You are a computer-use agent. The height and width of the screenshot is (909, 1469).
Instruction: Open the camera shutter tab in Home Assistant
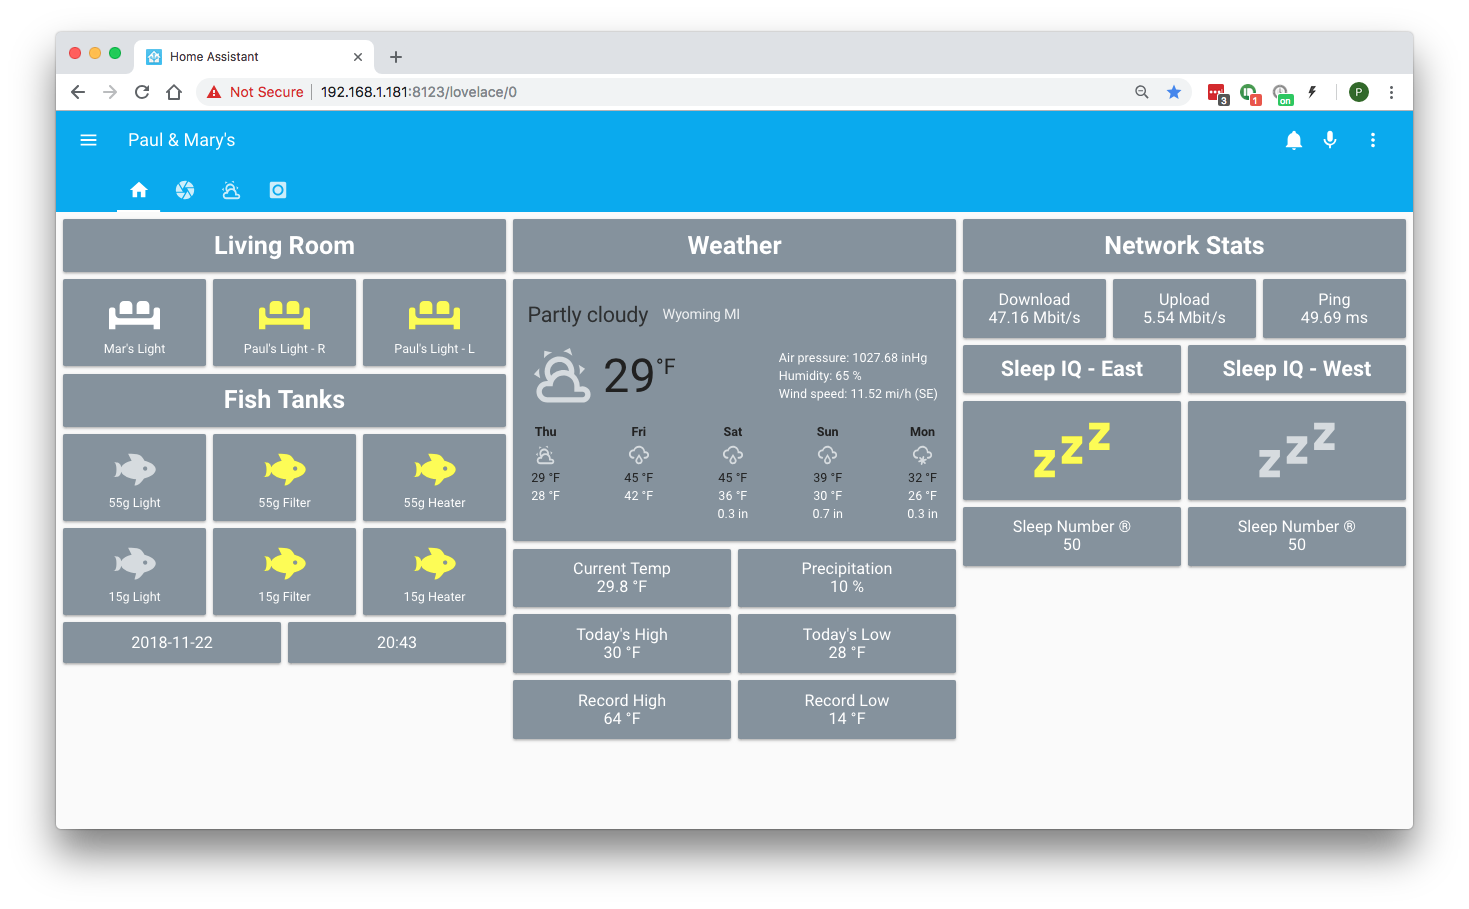point(185,190)
